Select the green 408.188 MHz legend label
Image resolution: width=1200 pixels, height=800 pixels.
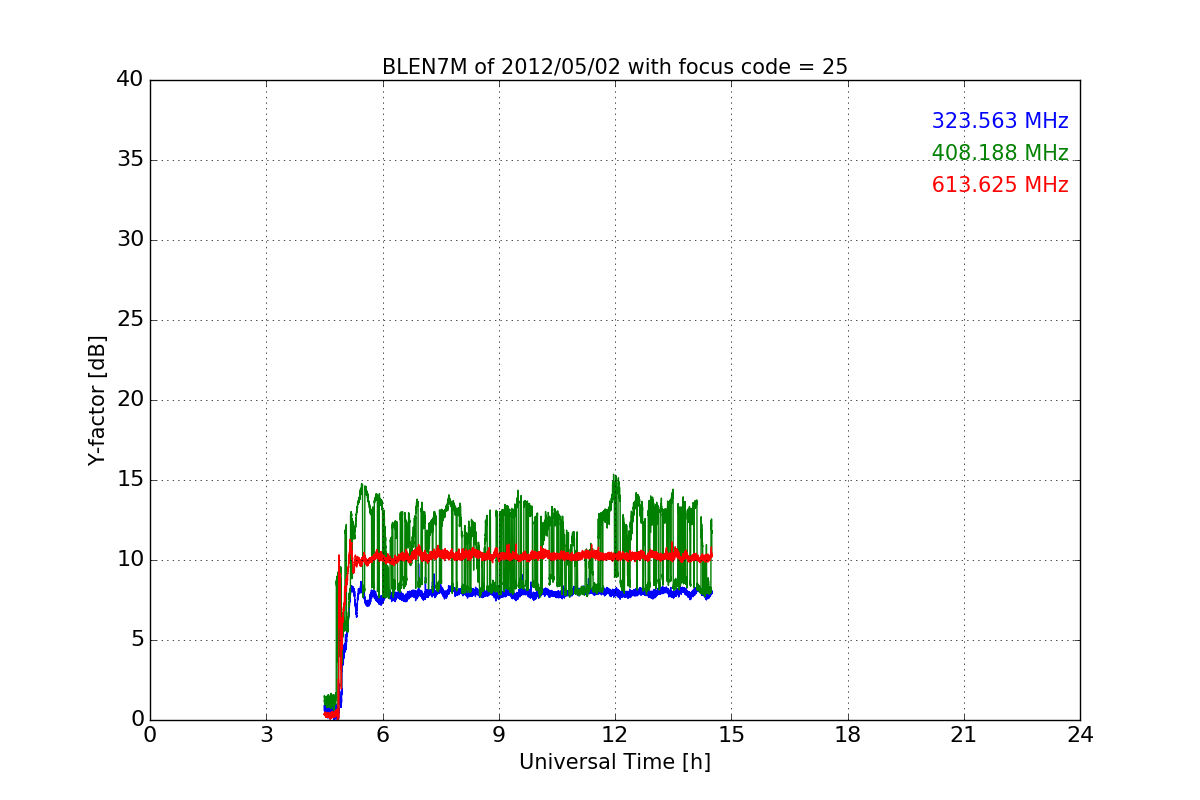[x=999, y=153]
